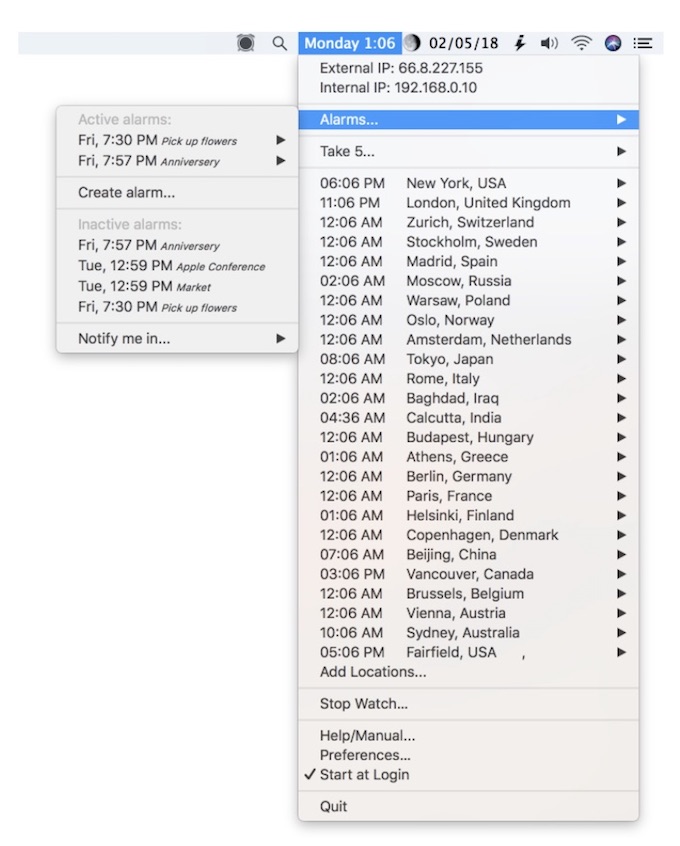Click the volume speaker icon
This screenshot has height=846, width=680.
(549, 43)
